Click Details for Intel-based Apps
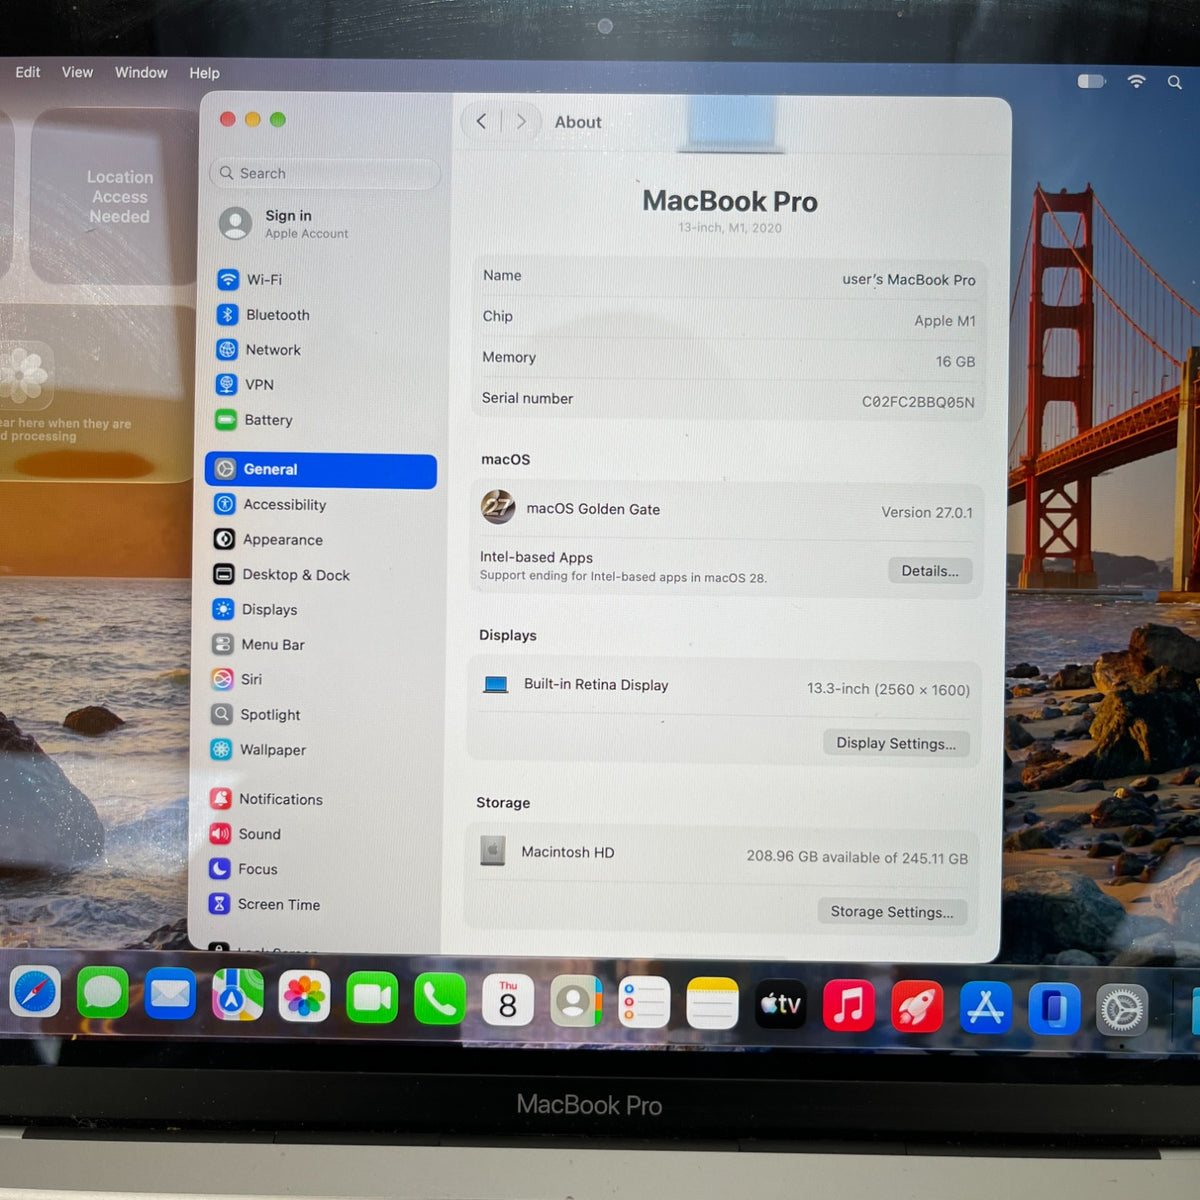 (x=930, y=571)
